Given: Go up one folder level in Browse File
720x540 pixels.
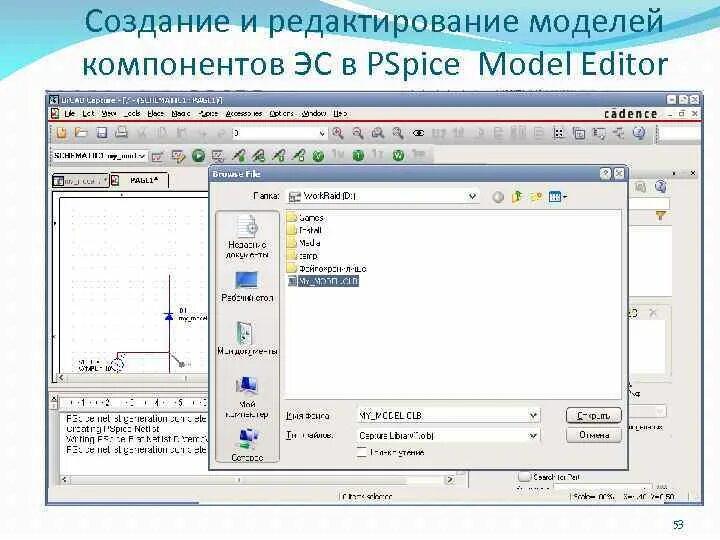Looking at the screenshot, I should [517, 197].
